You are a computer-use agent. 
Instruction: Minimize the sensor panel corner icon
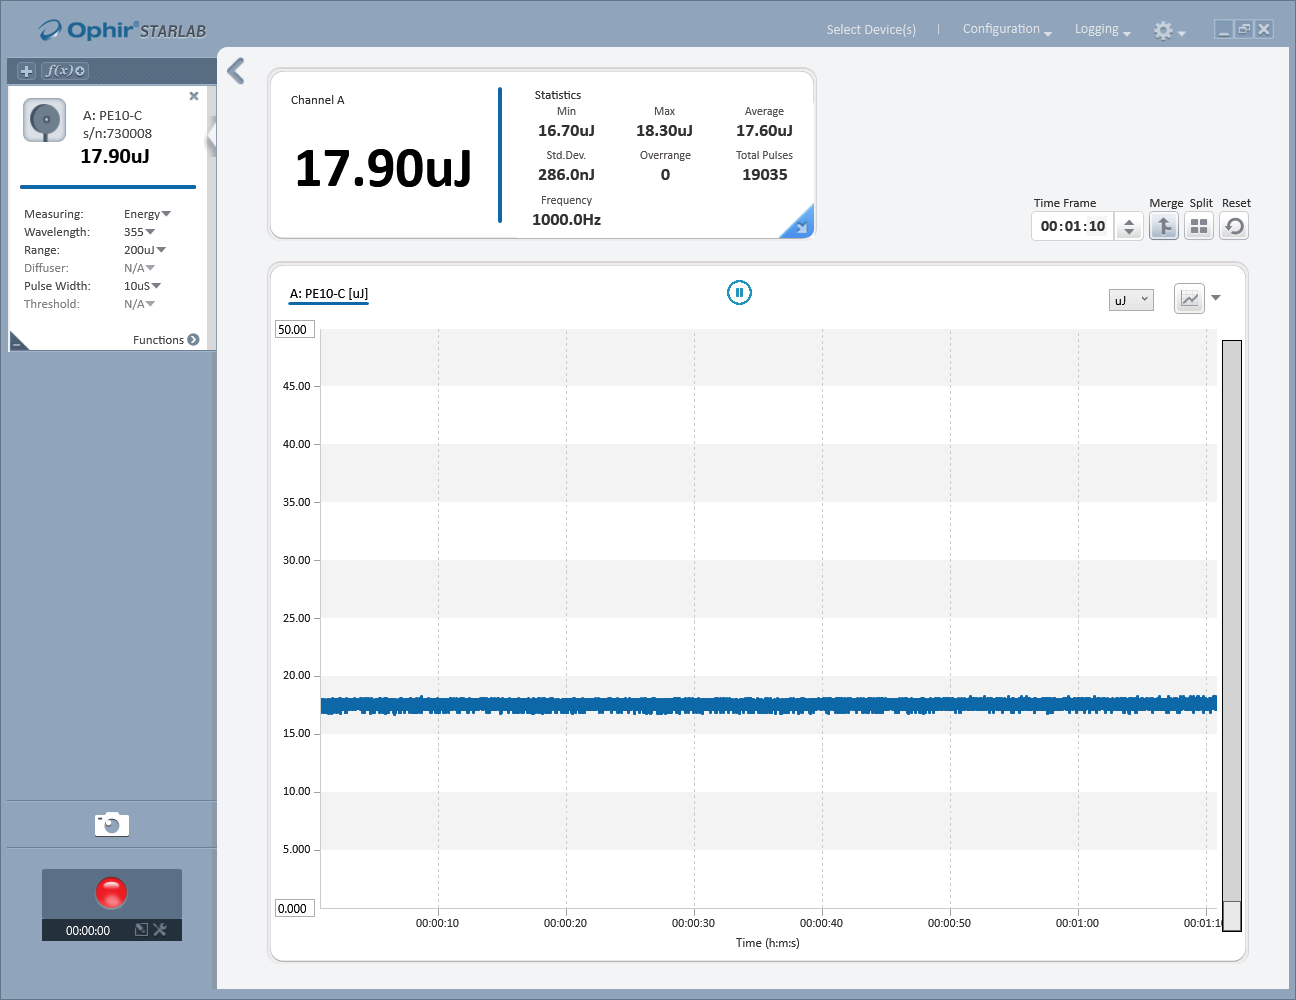coord(17,342)
